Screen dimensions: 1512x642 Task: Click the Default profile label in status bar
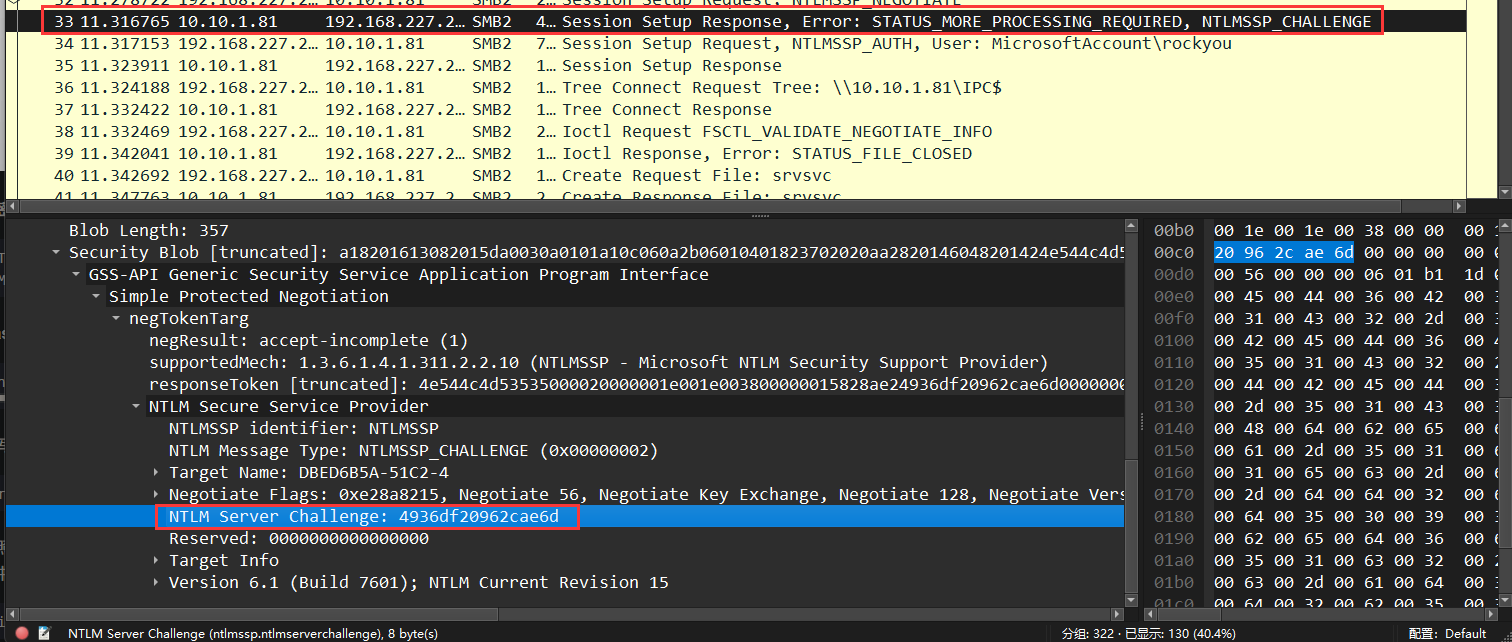(1465, 633)
